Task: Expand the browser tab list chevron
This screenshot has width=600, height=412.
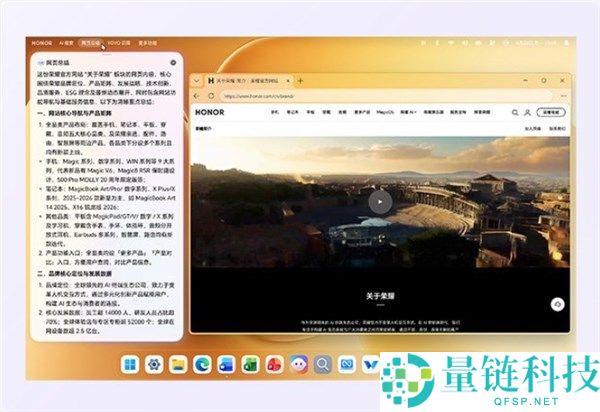Action: click(197, 81)
